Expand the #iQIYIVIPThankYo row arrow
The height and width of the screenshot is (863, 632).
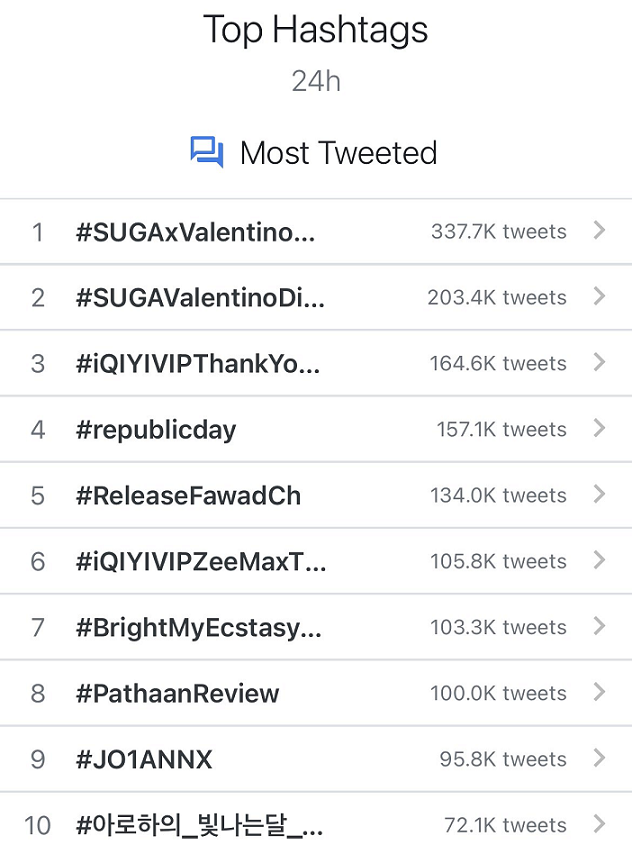[x=599, y=362]
